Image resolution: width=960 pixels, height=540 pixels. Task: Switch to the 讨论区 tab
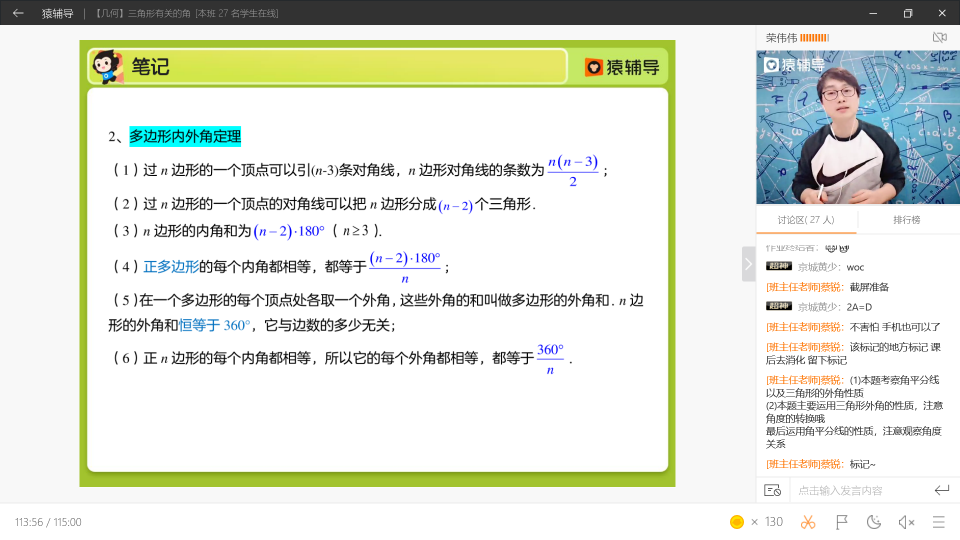(806, 220)
